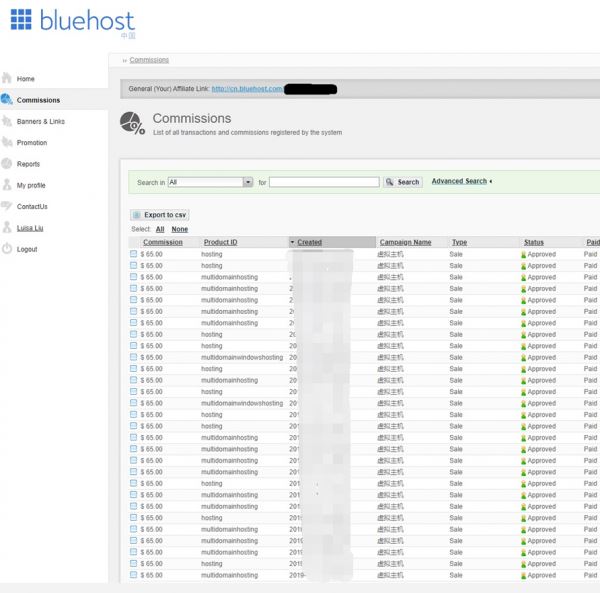The height and width of the screenshot is (593, 600).
Task: Log out using the Logout item
Action: (x=27, y=249)
